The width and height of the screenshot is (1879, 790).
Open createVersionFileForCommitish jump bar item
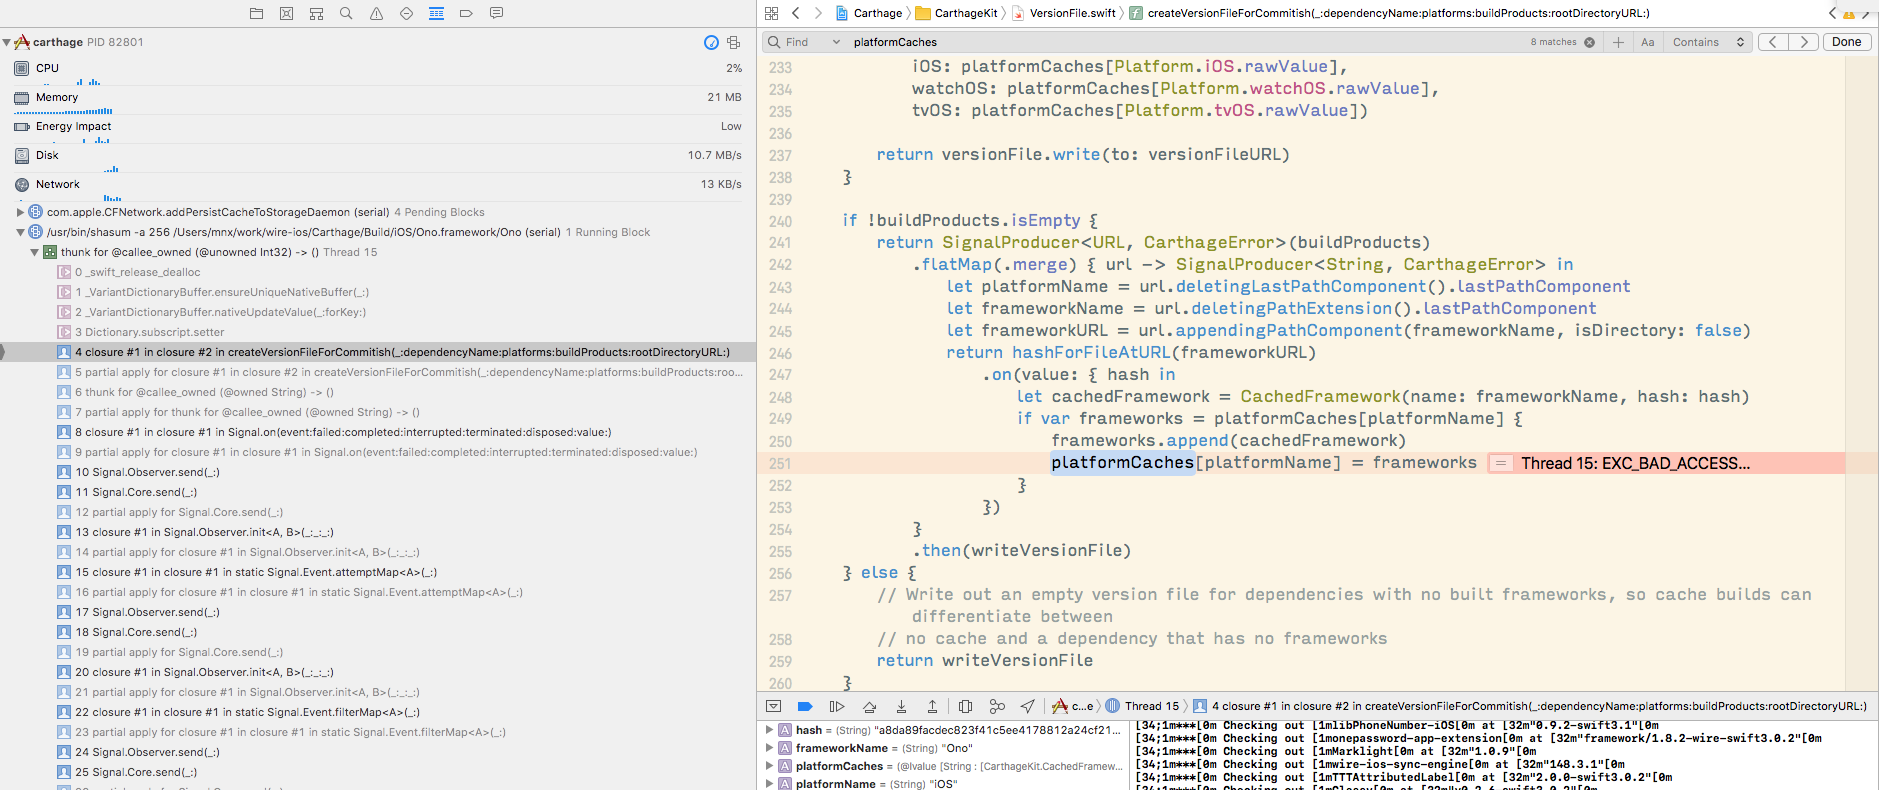point(1390,13)
